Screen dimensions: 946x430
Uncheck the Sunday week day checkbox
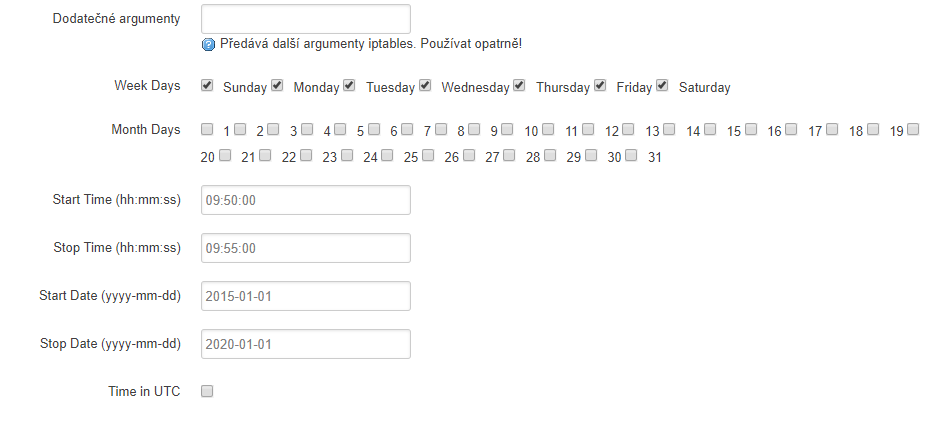tap(207, 85)
